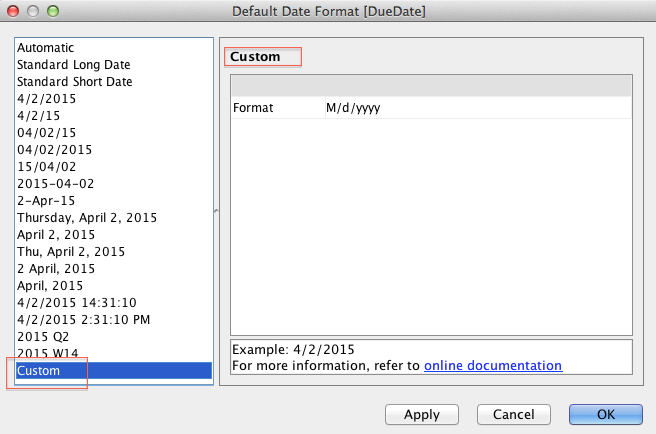The width and height of the screenshot is (656, 434).
Task: Select the 4/2/2015 2:31:10 PM format
Action: tap(84, 320)
